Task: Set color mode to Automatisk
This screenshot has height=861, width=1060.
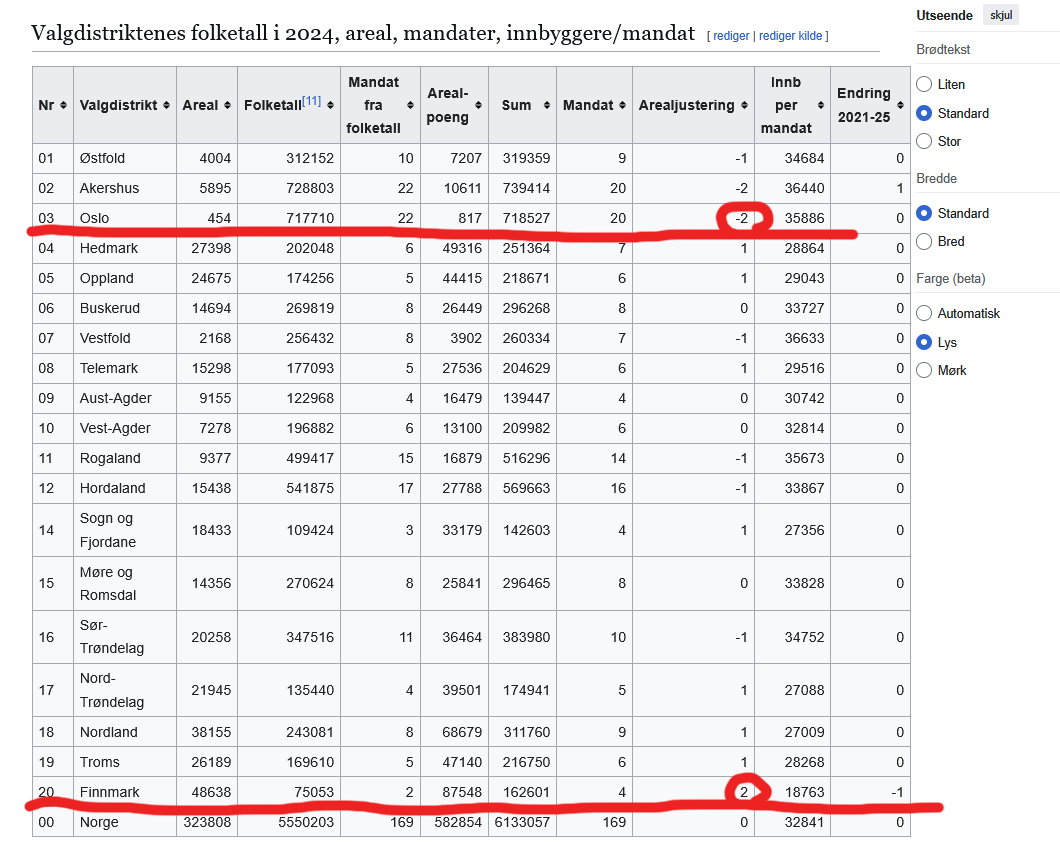Action: [x=925, y=314]
